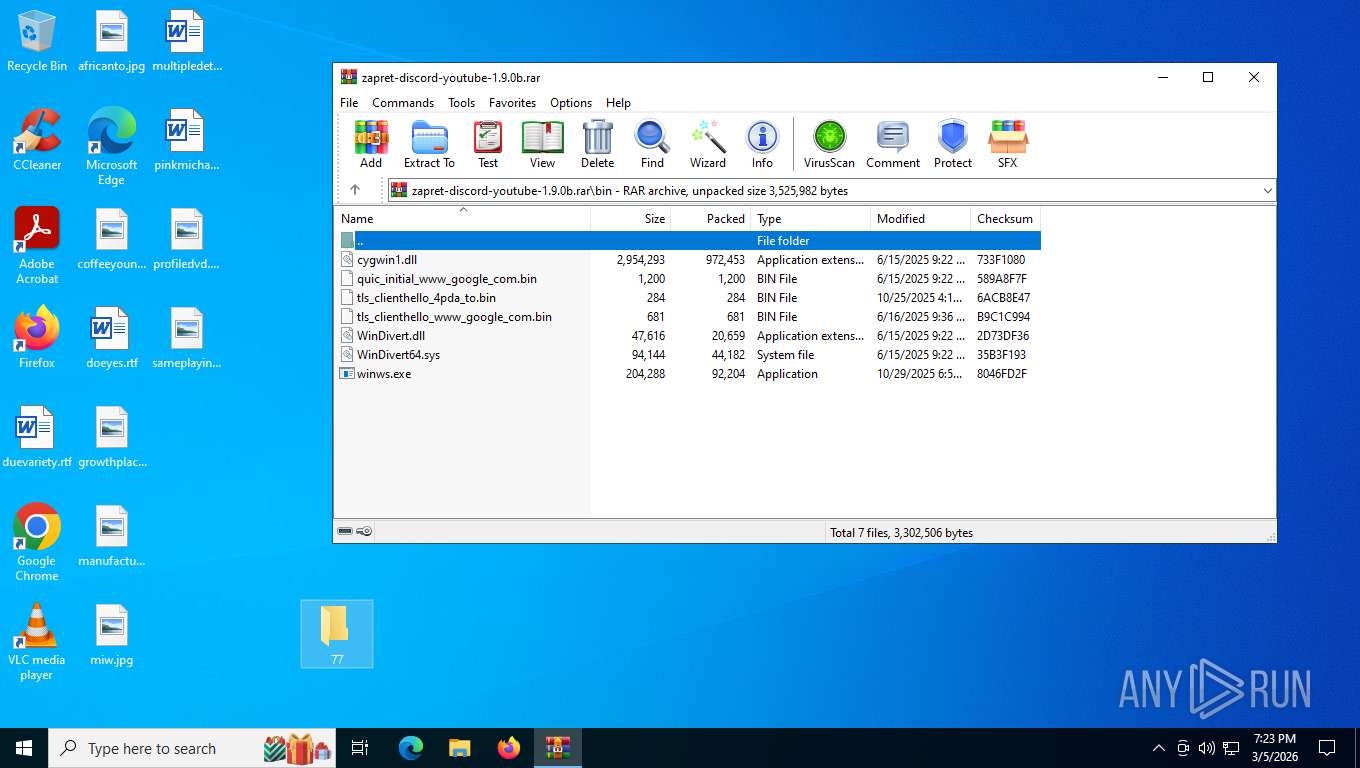Launch the Wizard tool
Viewport: 1360px width, 768px height.
click(x=708, y=144)
